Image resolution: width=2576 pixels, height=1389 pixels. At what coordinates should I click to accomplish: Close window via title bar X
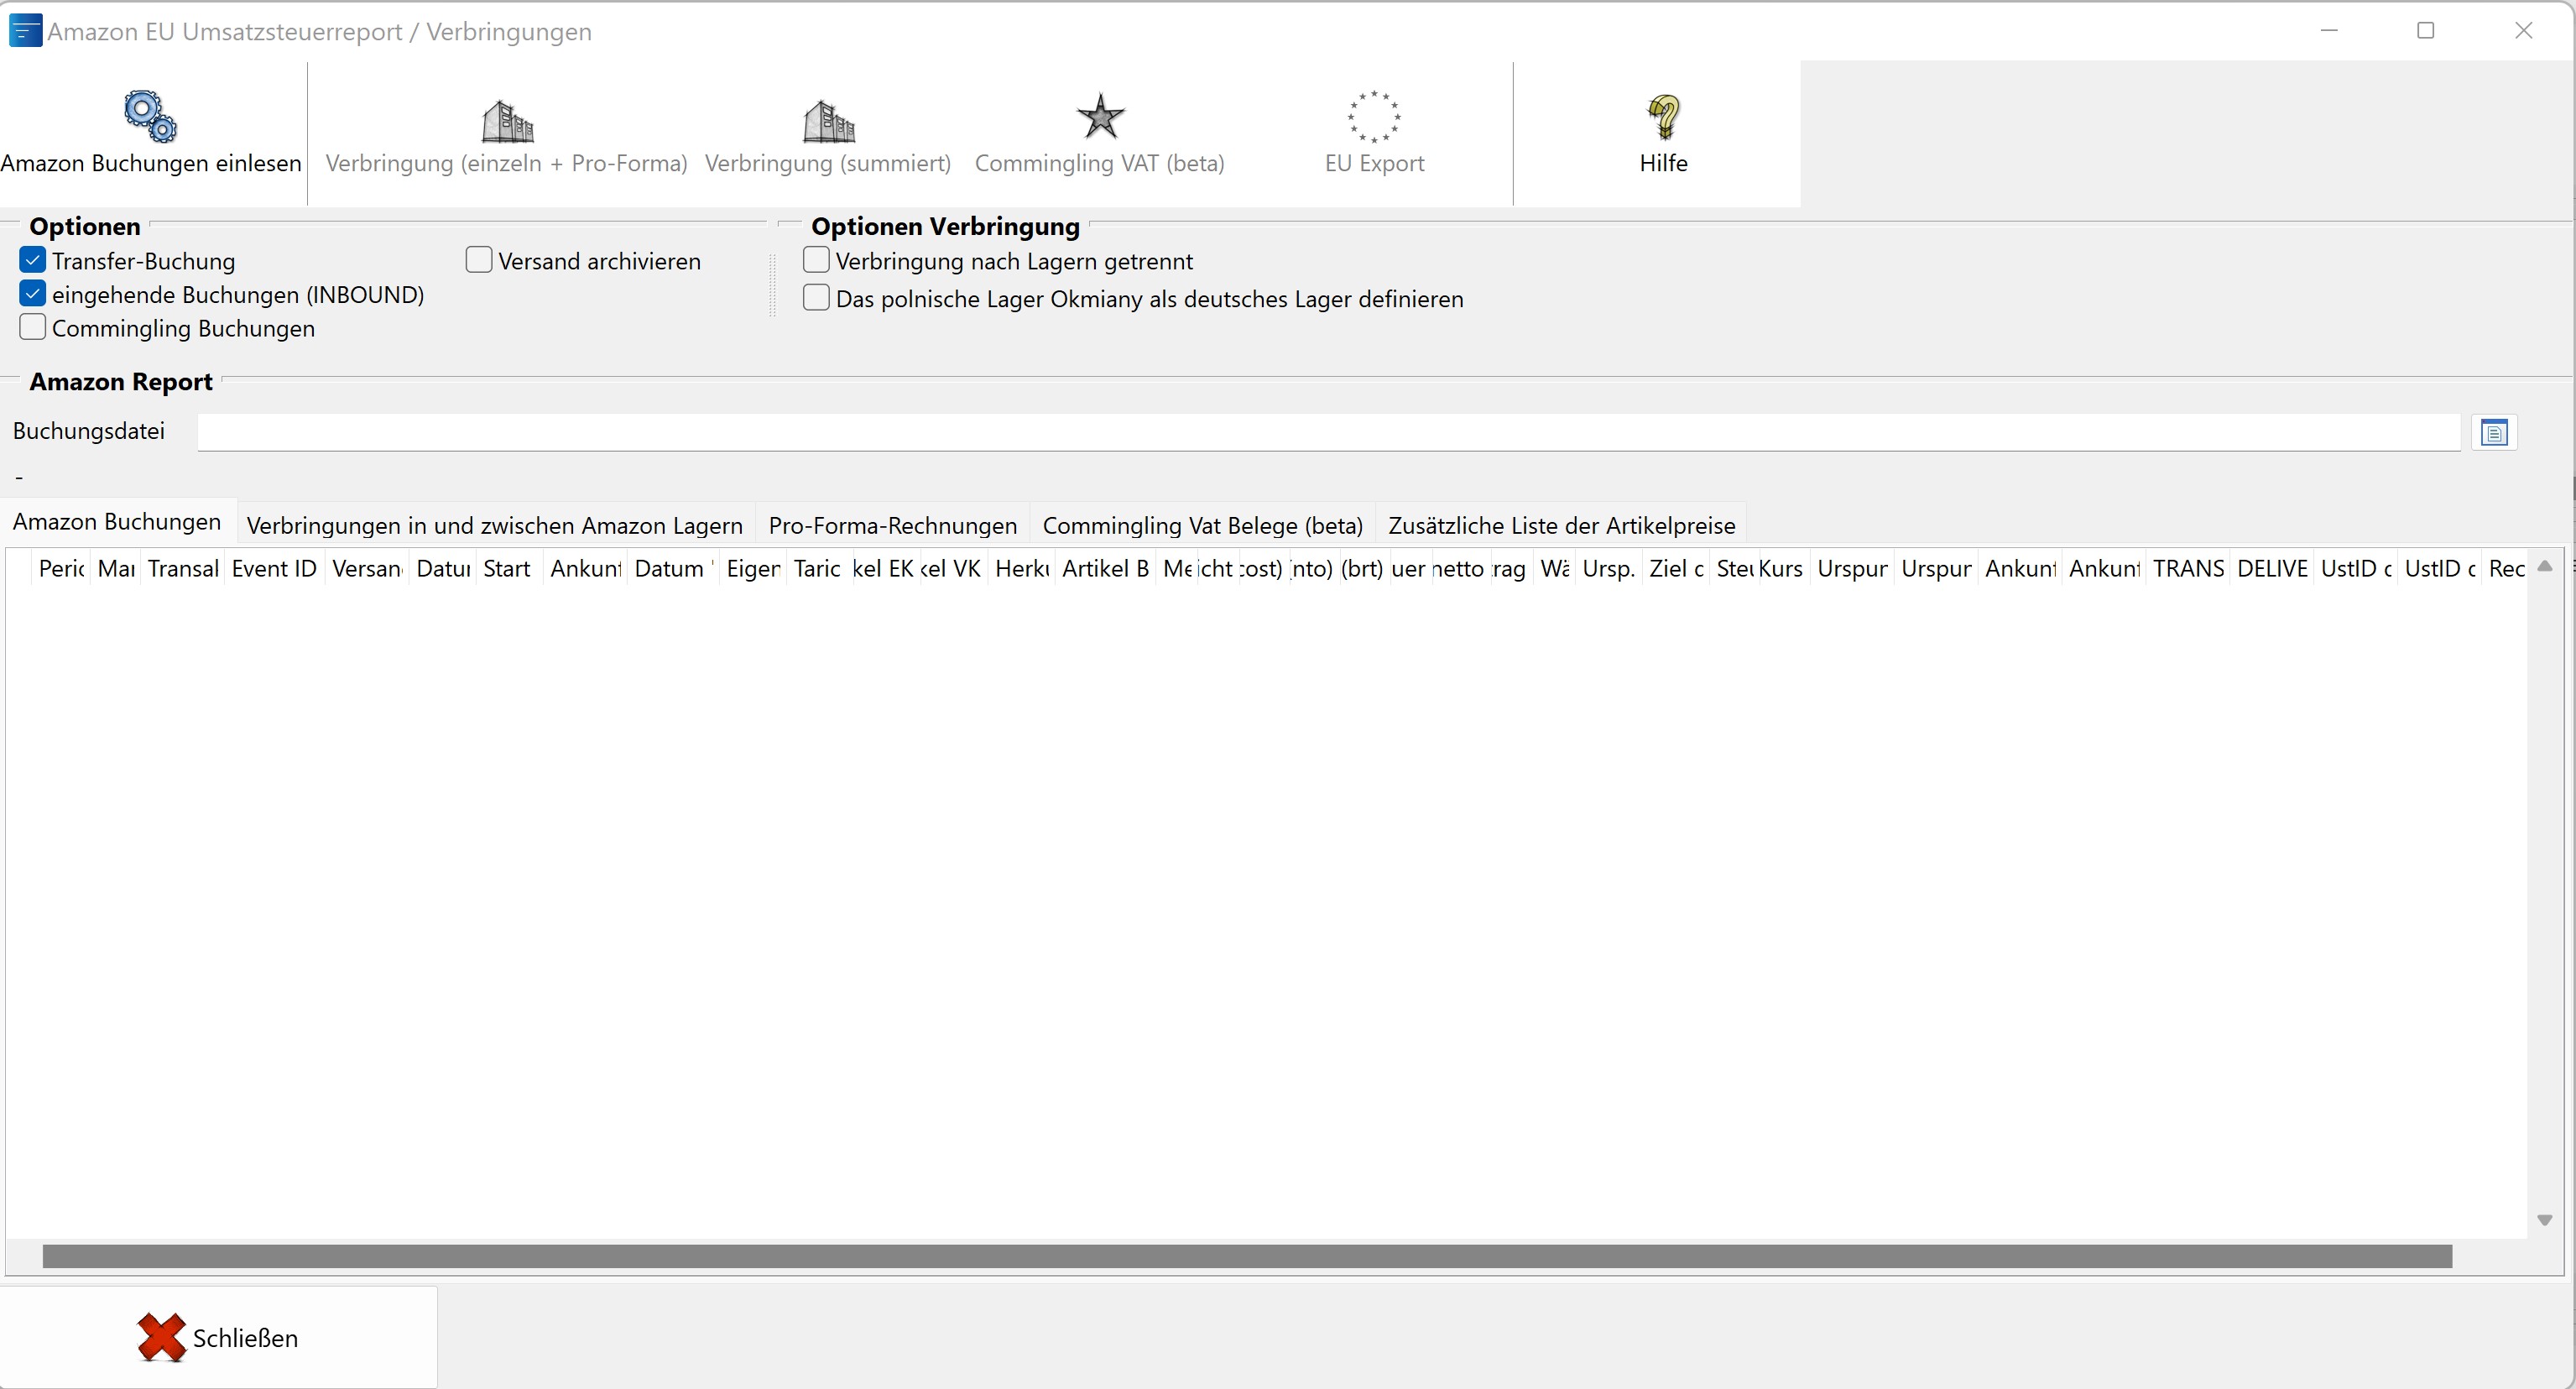click(2523, 31)
